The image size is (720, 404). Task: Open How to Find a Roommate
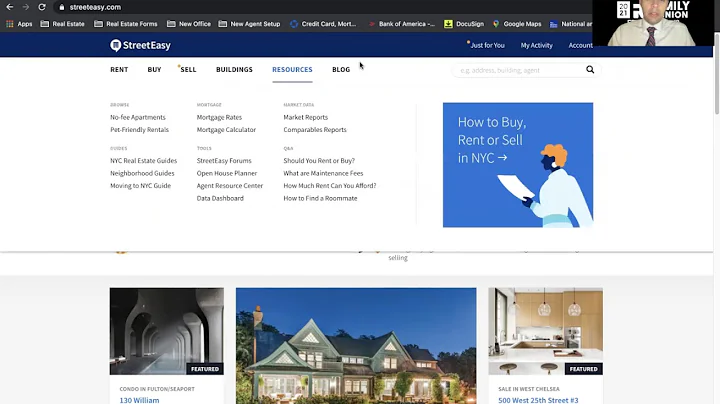[320, 198]
